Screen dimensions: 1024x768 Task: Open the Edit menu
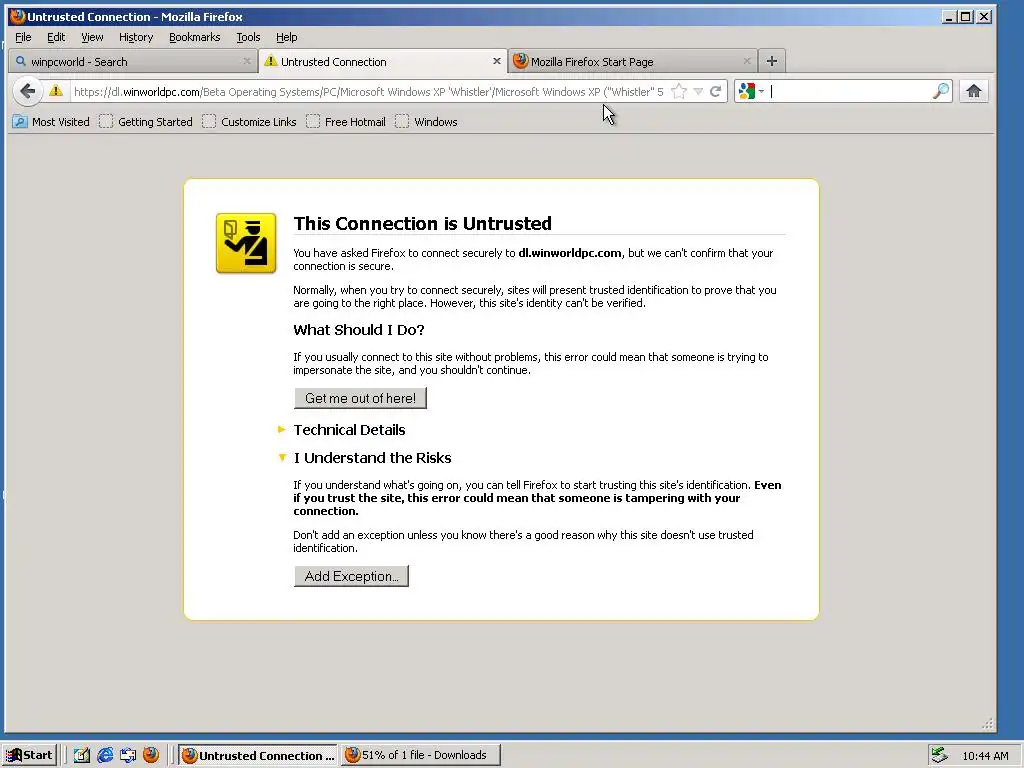coord(56,37)
